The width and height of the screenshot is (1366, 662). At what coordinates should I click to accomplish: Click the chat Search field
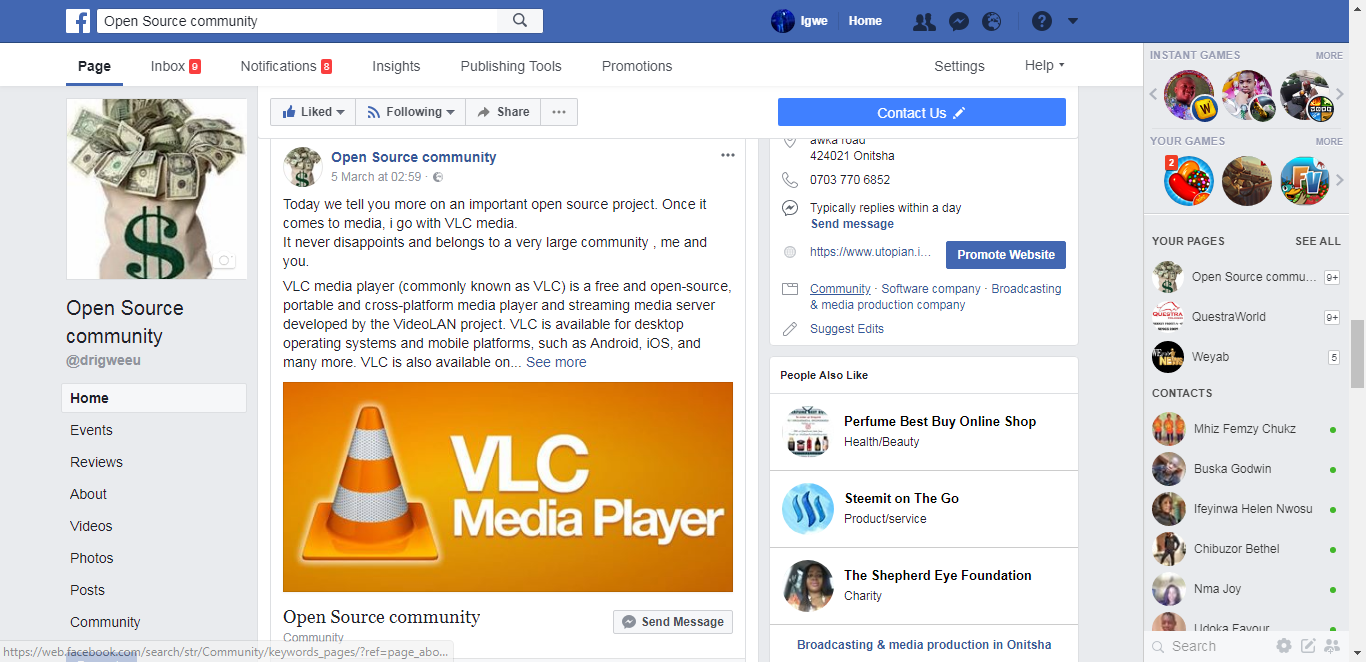(x=1210, y=646)
